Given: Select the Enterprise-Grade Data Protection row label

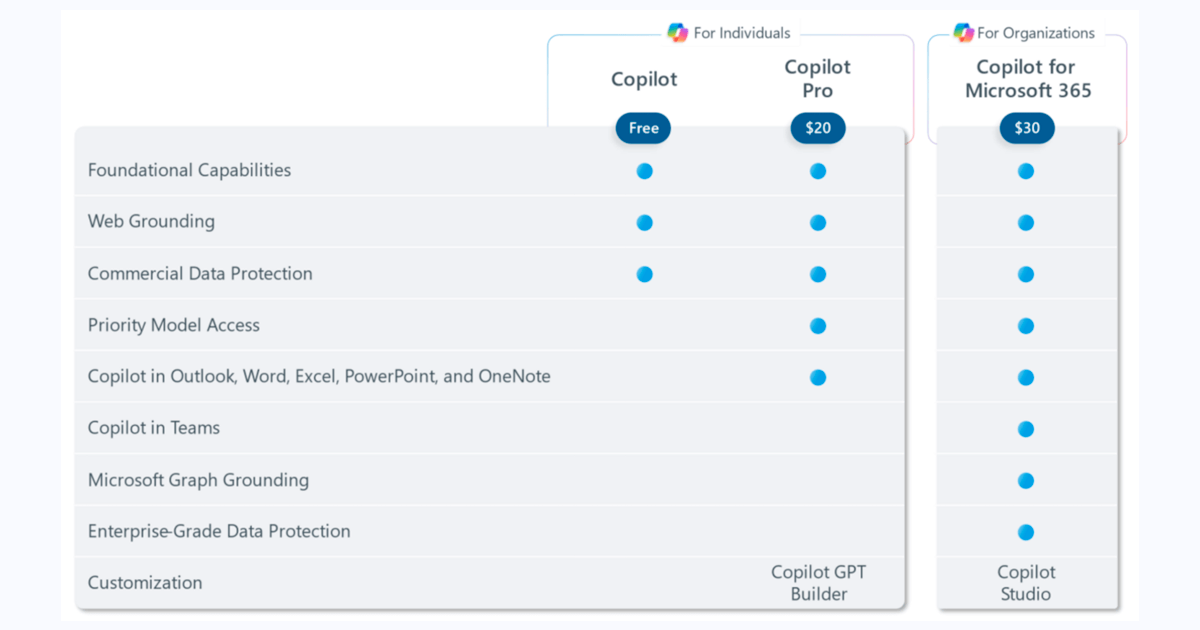Looking at the screenshot, I should click(219, 531).
